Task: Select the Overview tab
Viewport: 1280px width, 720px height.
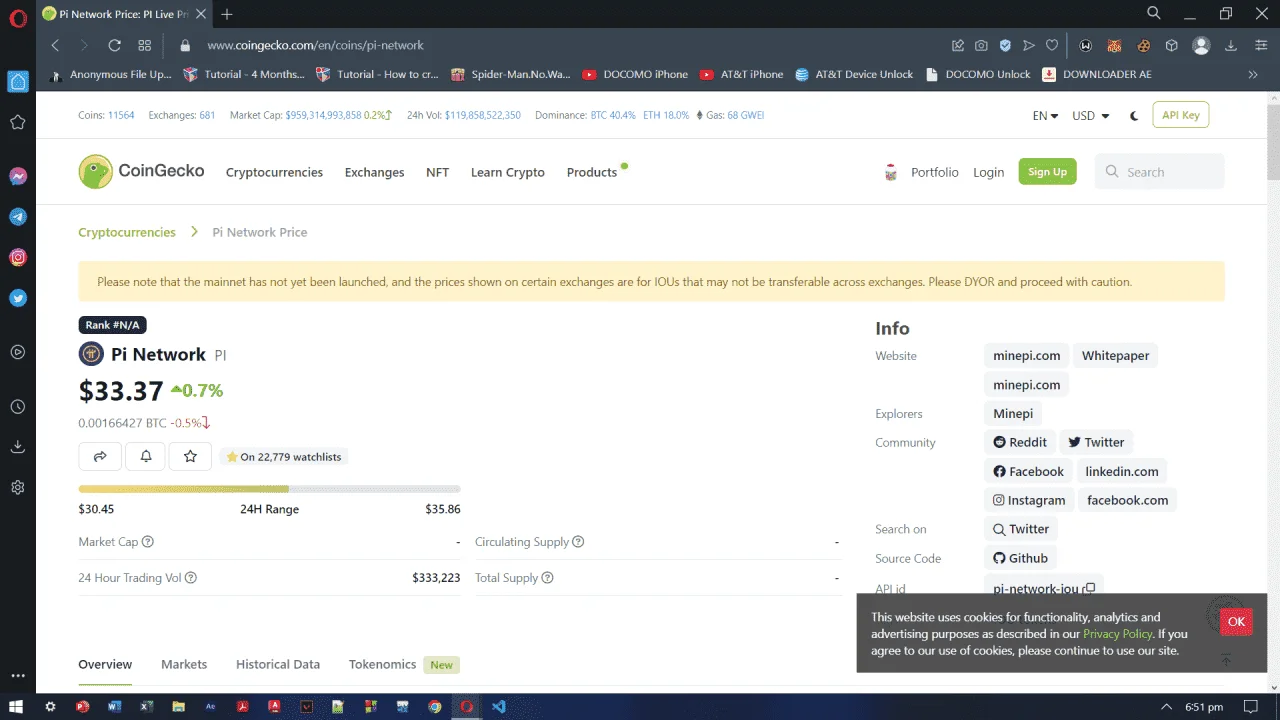Action: click(105, 664)
